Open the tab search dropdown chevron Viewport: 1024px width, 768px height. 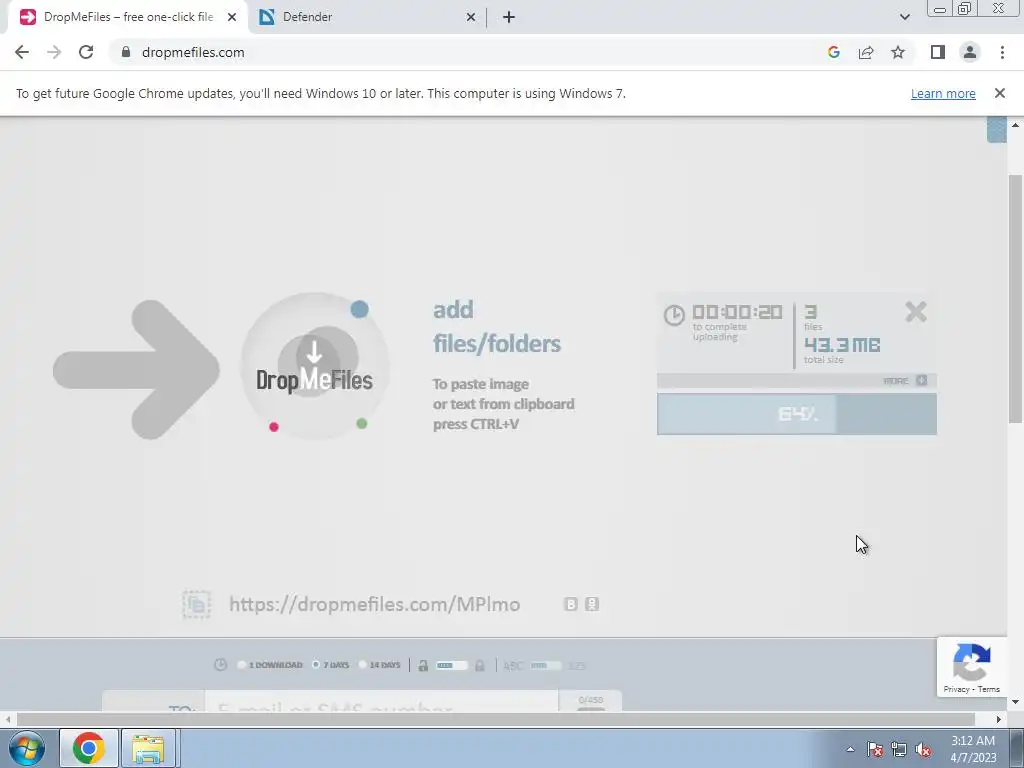904,18
